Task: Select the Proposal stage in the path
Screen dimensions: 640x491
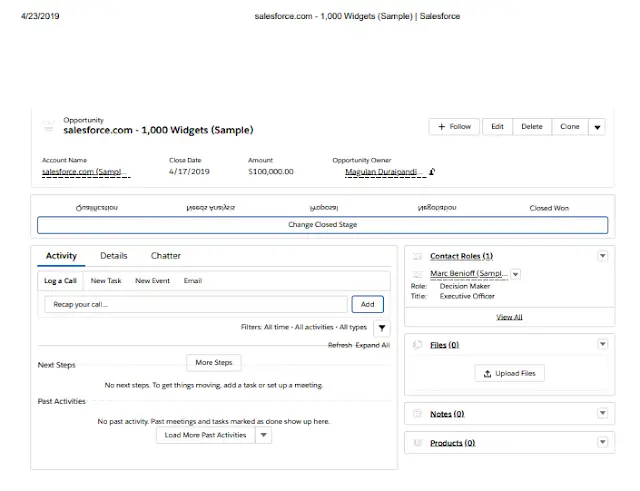Action: point(324,208)
